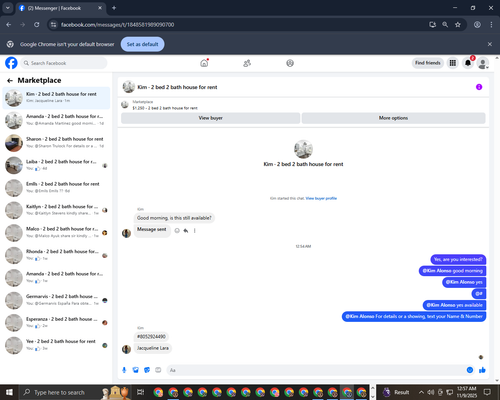Select the Messenger | Facebook tab

(x=60, y=8)
